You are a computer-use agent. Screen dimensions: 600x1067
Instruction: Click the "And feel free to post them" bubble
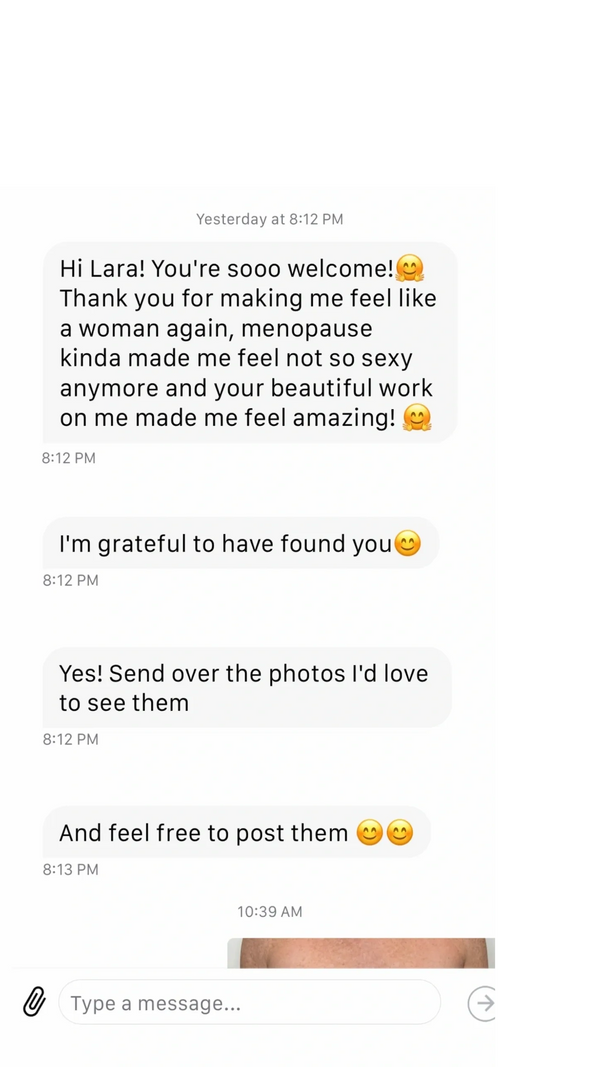236,832
